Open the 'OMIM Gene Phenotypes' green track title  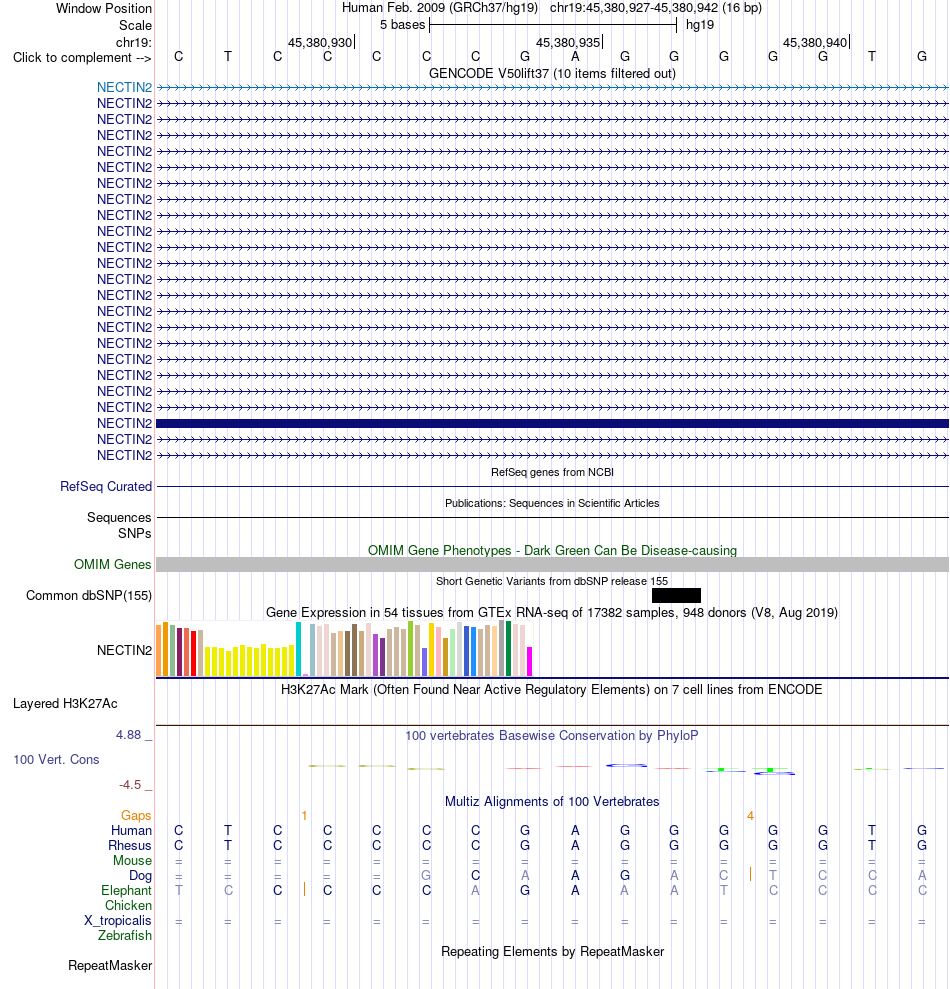[x=552, y=550]
